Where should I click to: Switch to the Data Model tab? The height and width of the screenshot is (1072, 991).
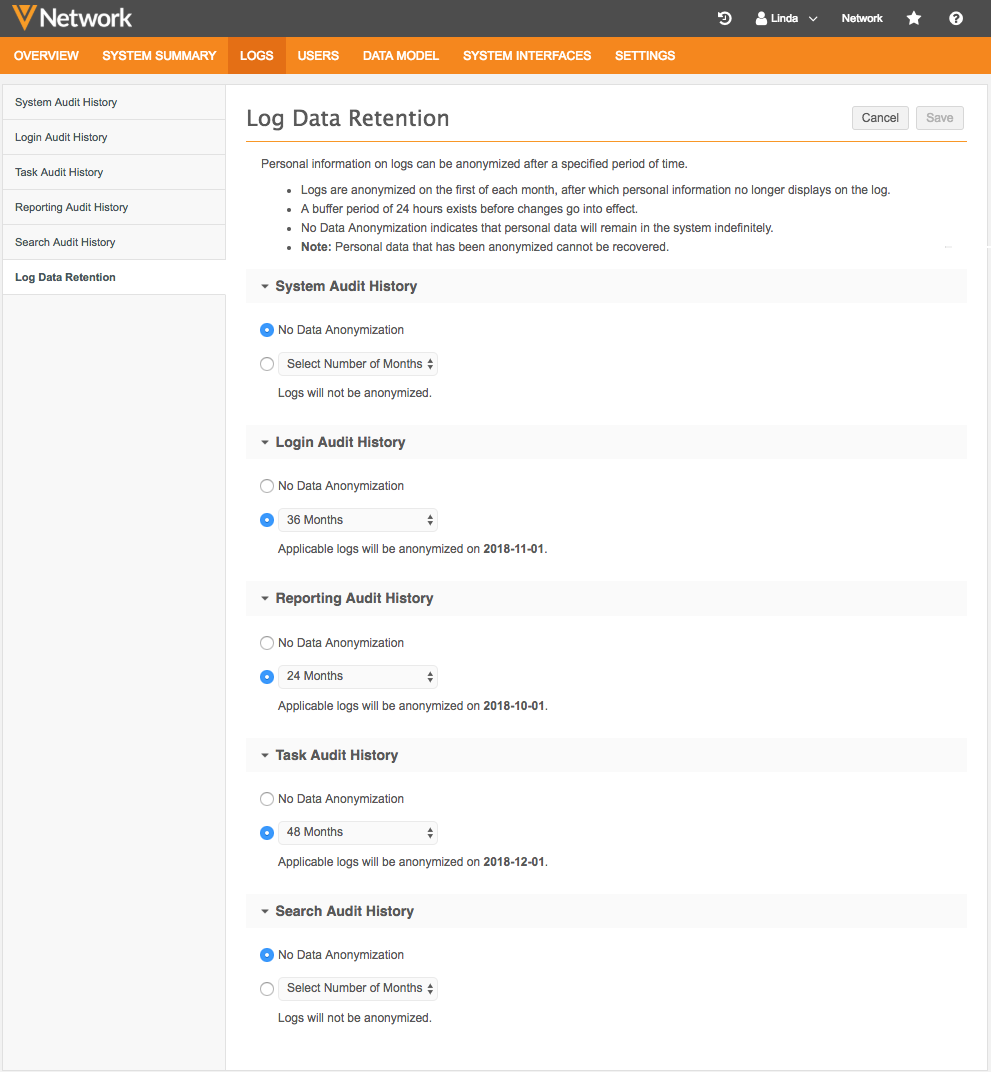click(x=400, y=56)
